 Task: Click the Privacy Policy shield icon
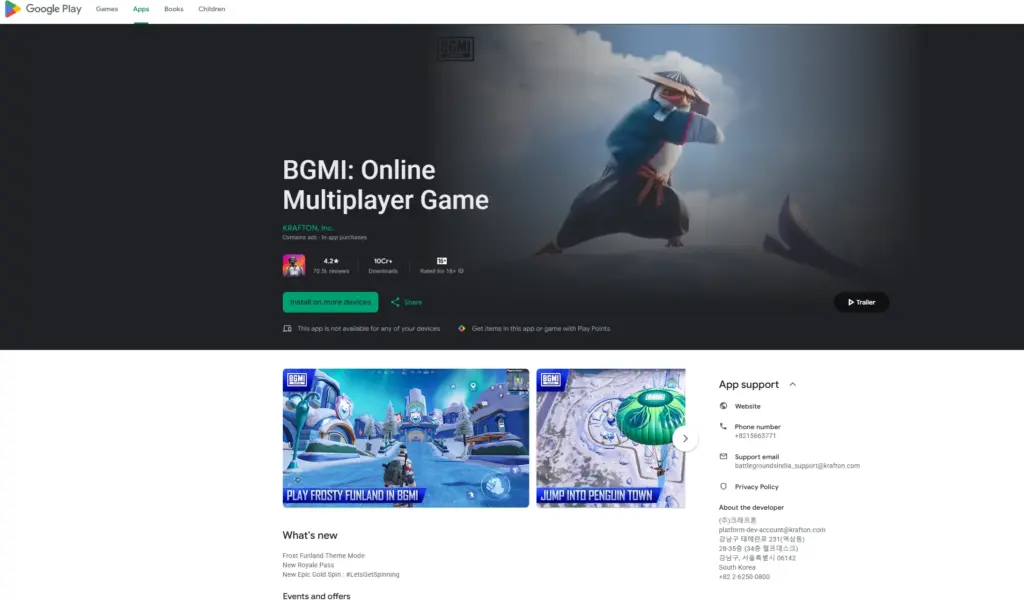pos(723,486)
